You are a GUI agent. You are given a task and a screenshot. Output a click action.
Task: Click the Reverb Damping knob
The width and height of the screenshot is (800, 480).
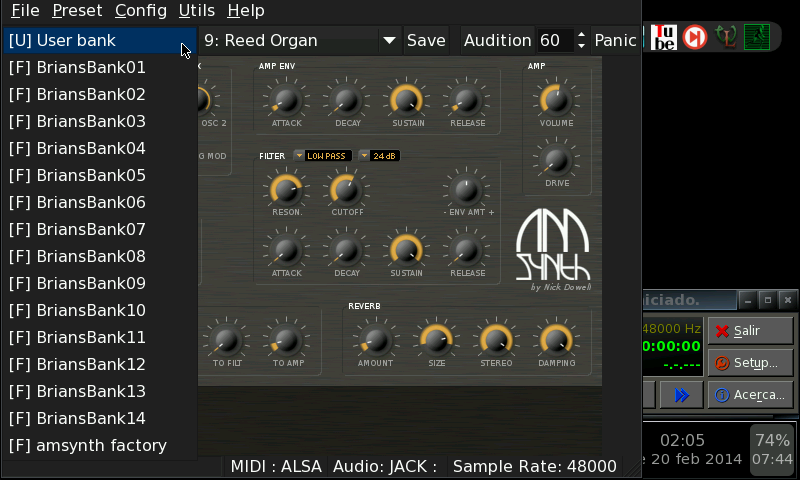(x=556, y=340)
